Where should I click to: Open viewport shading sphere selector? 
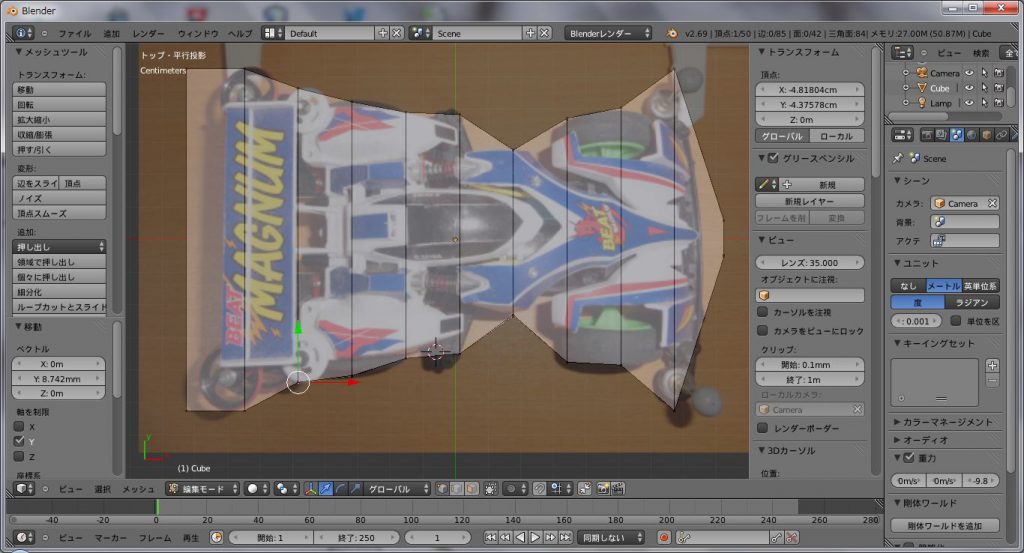pos(255,488)
